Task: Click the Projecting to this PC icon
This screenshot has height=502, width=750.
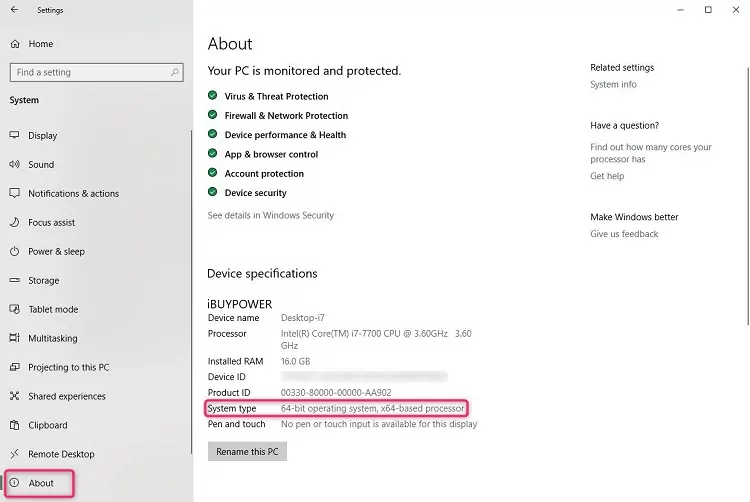Action: 14,367
